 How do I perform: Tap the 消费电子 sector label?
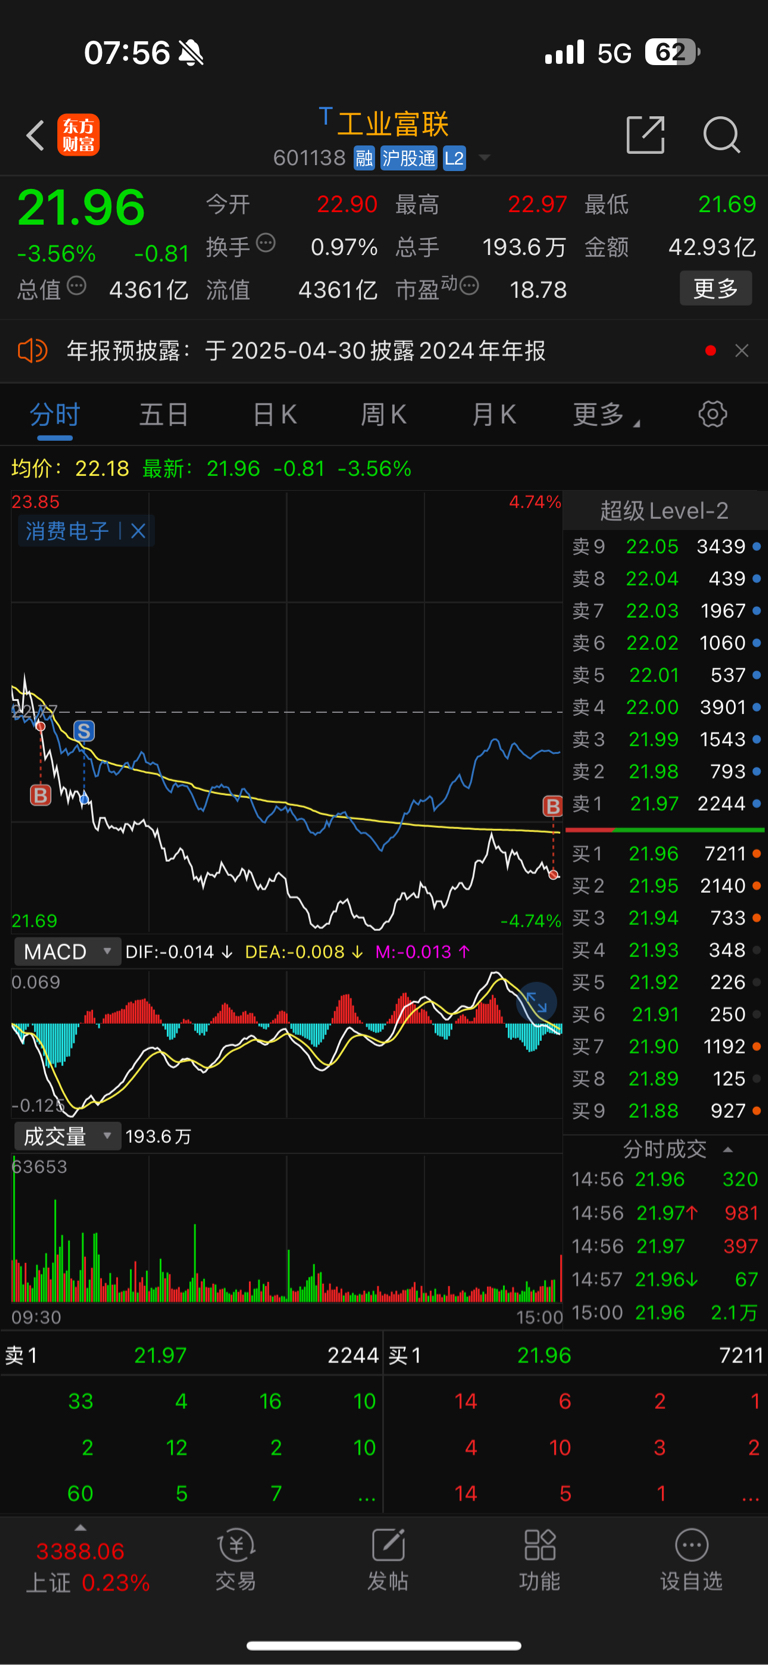pos(66,531)
